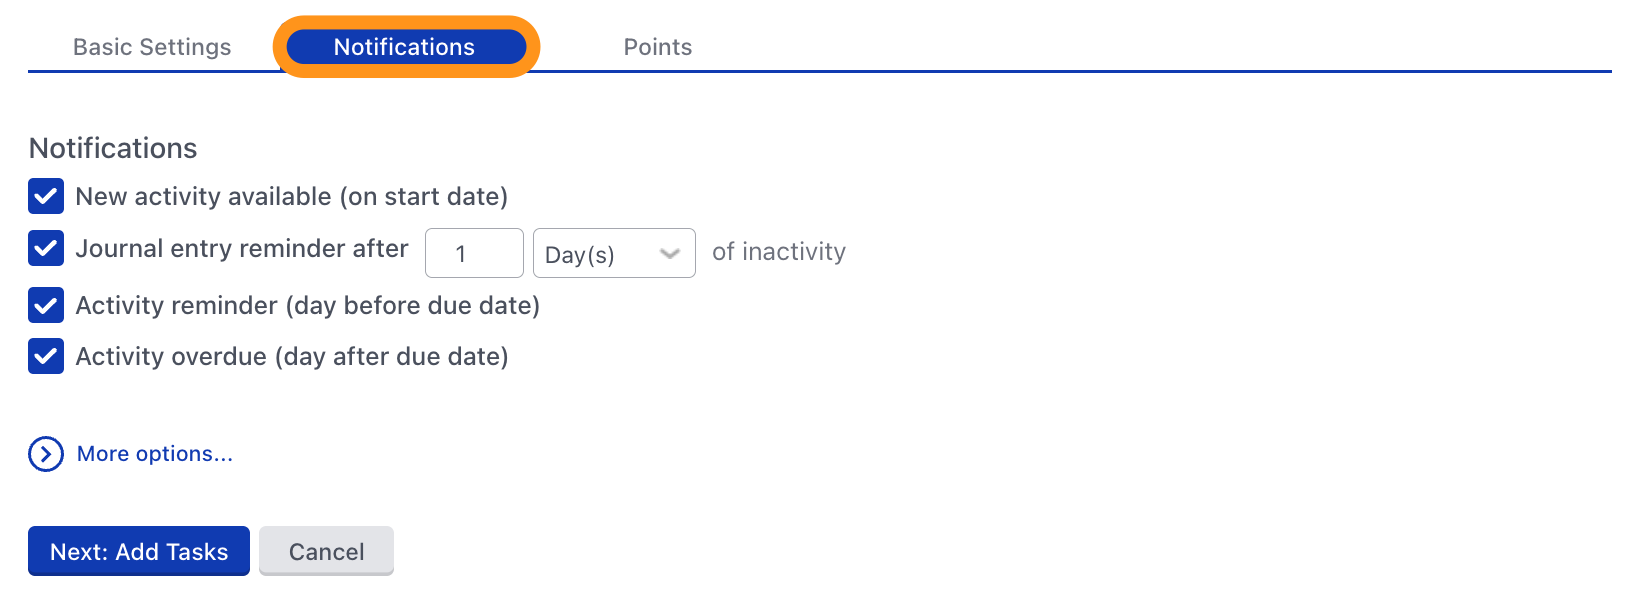Click the 'of inactivity' text
The width and height of the screenshot is (1644, 594).
(778, 252)
